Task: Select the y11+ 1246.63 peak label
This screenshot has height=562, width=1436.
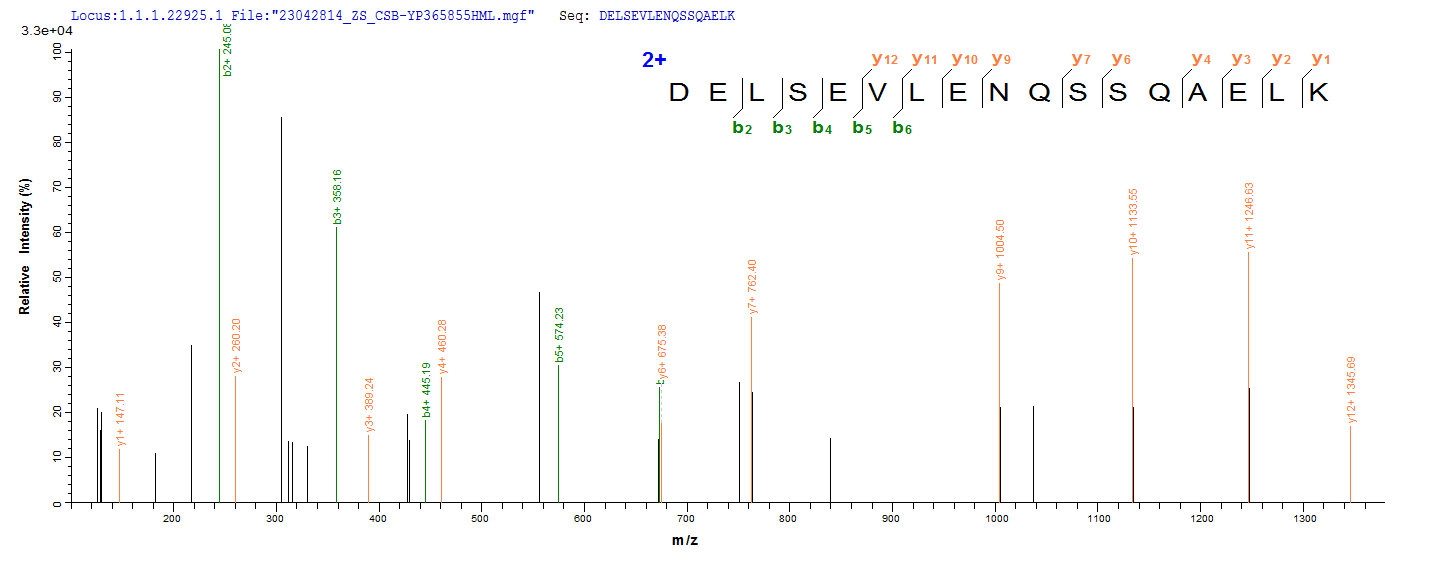Action: 1250,216
